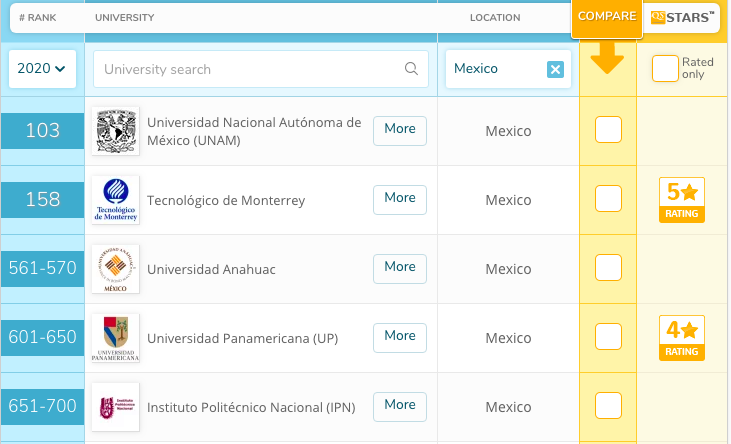Open the Tecnológico de Monterrey logo

click(x=116, y=200)
